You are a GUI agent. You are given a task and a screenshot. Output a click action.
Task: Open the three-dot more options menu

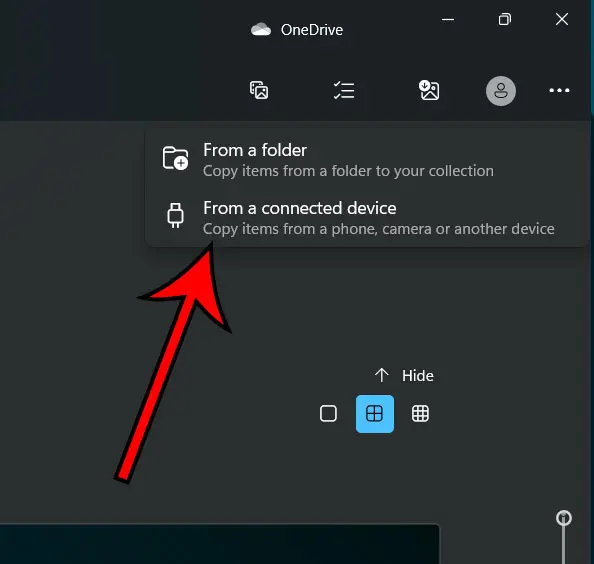point(560,90)
